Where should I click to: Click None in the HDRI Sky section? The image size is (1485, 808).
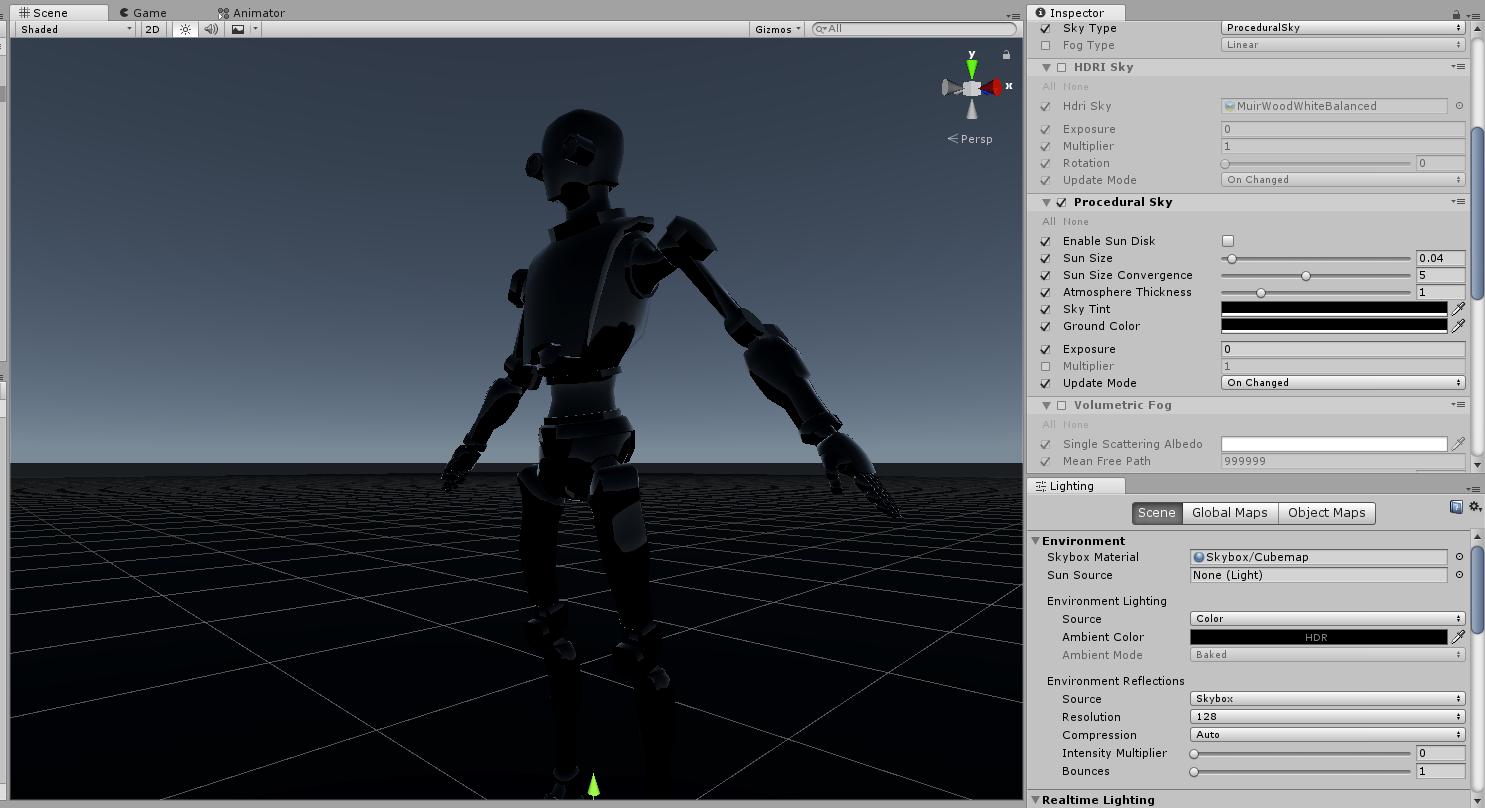pos(1074,86)
